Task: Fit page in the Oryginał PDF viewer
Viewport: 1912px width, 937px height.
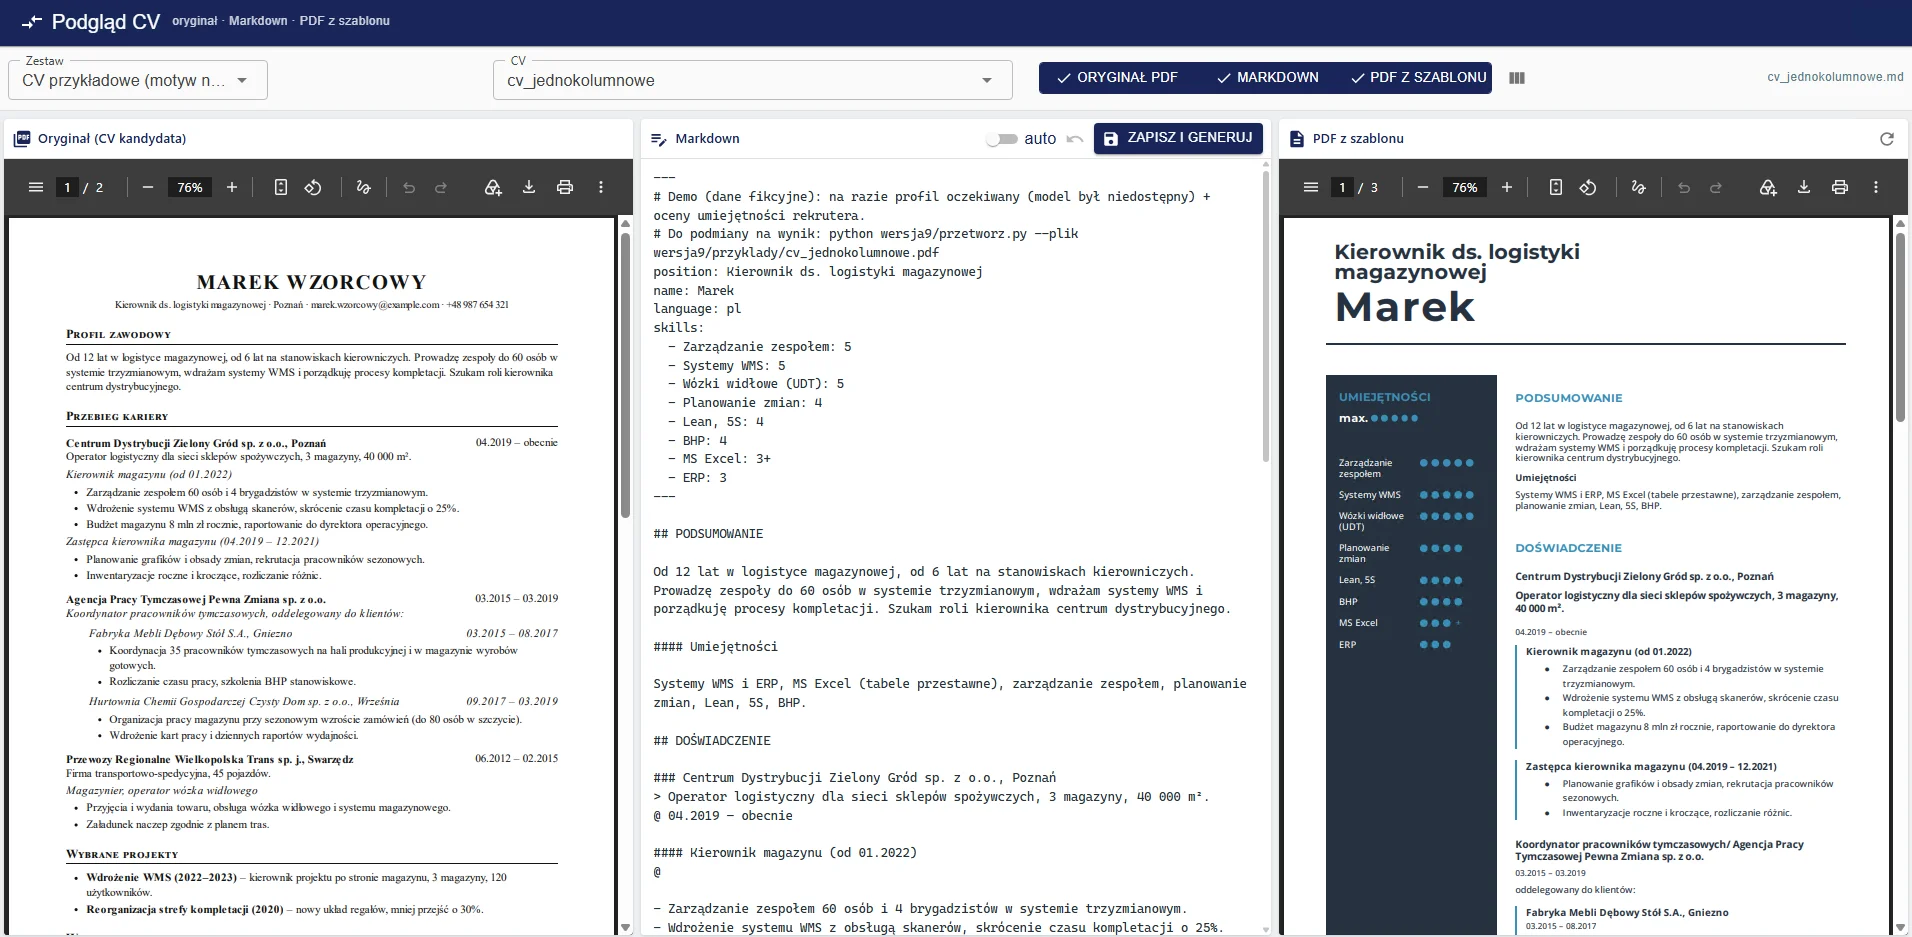Action: click(281, 187)
